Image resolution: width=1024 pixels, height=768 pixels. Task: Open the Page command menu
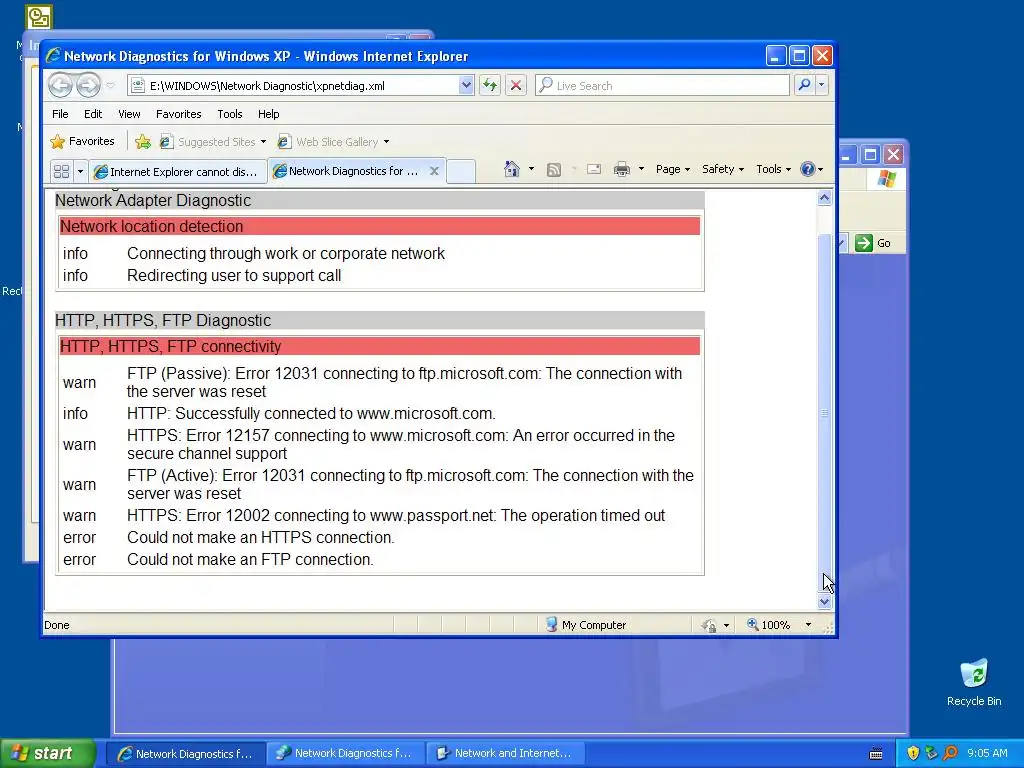click(673, 169)
